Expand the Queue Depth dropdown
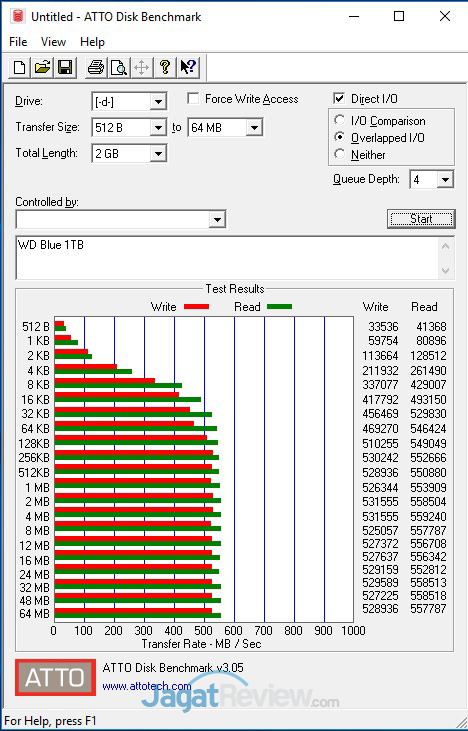This screenshot has height=731, width=468. 445,179
